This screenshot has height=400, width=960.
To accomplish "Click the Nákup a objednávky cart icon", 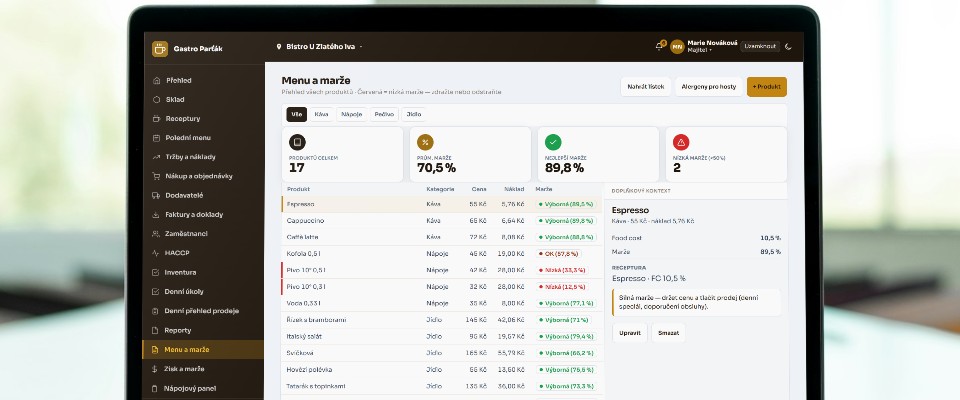I will tap(156, 176).
